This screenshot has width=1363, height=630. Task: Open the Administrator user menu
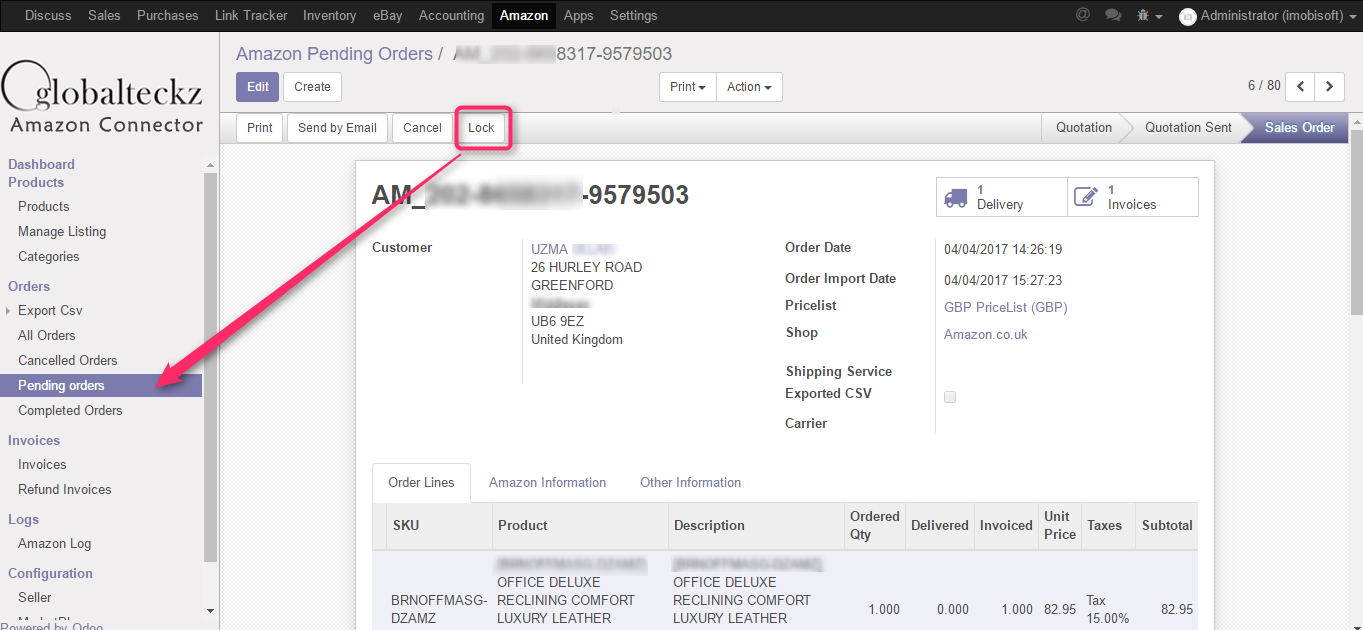[x=1268, y=16]
